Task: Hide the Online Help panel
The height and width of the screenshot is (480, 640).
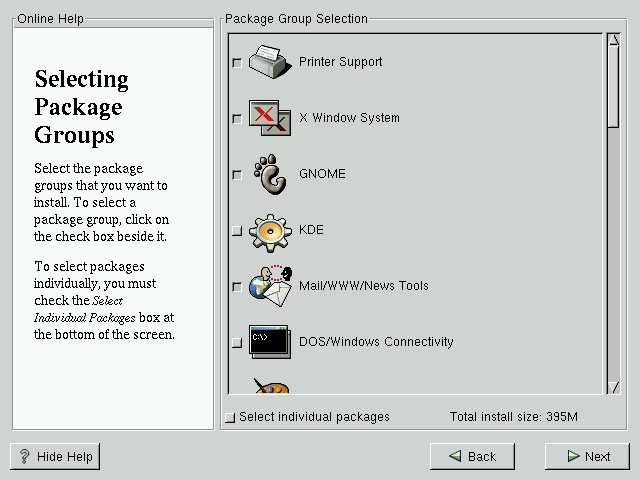Action: [55, 456]
